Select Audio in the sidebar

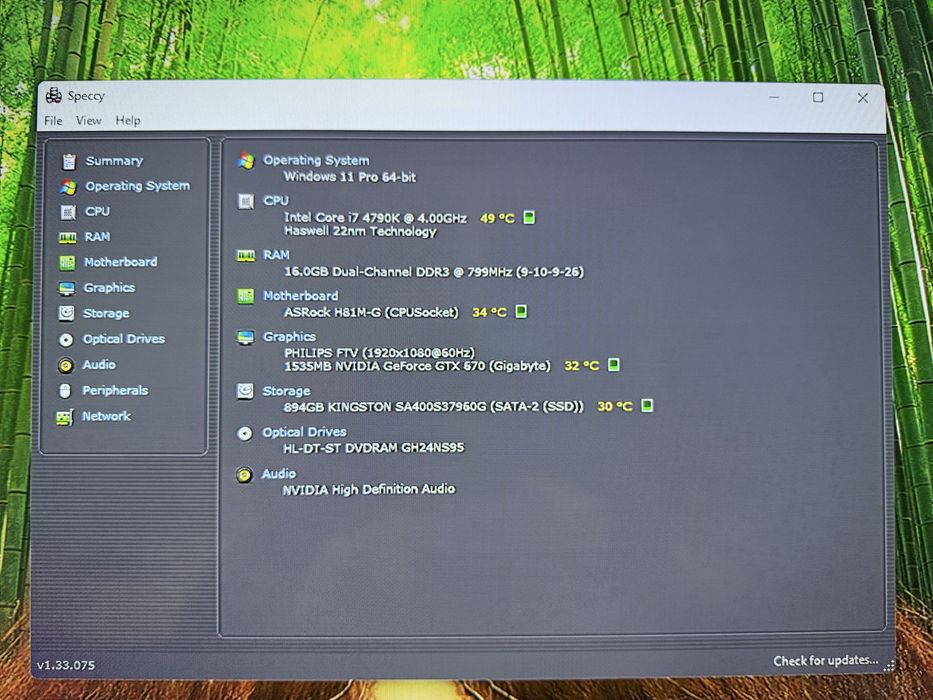point(99,364)
